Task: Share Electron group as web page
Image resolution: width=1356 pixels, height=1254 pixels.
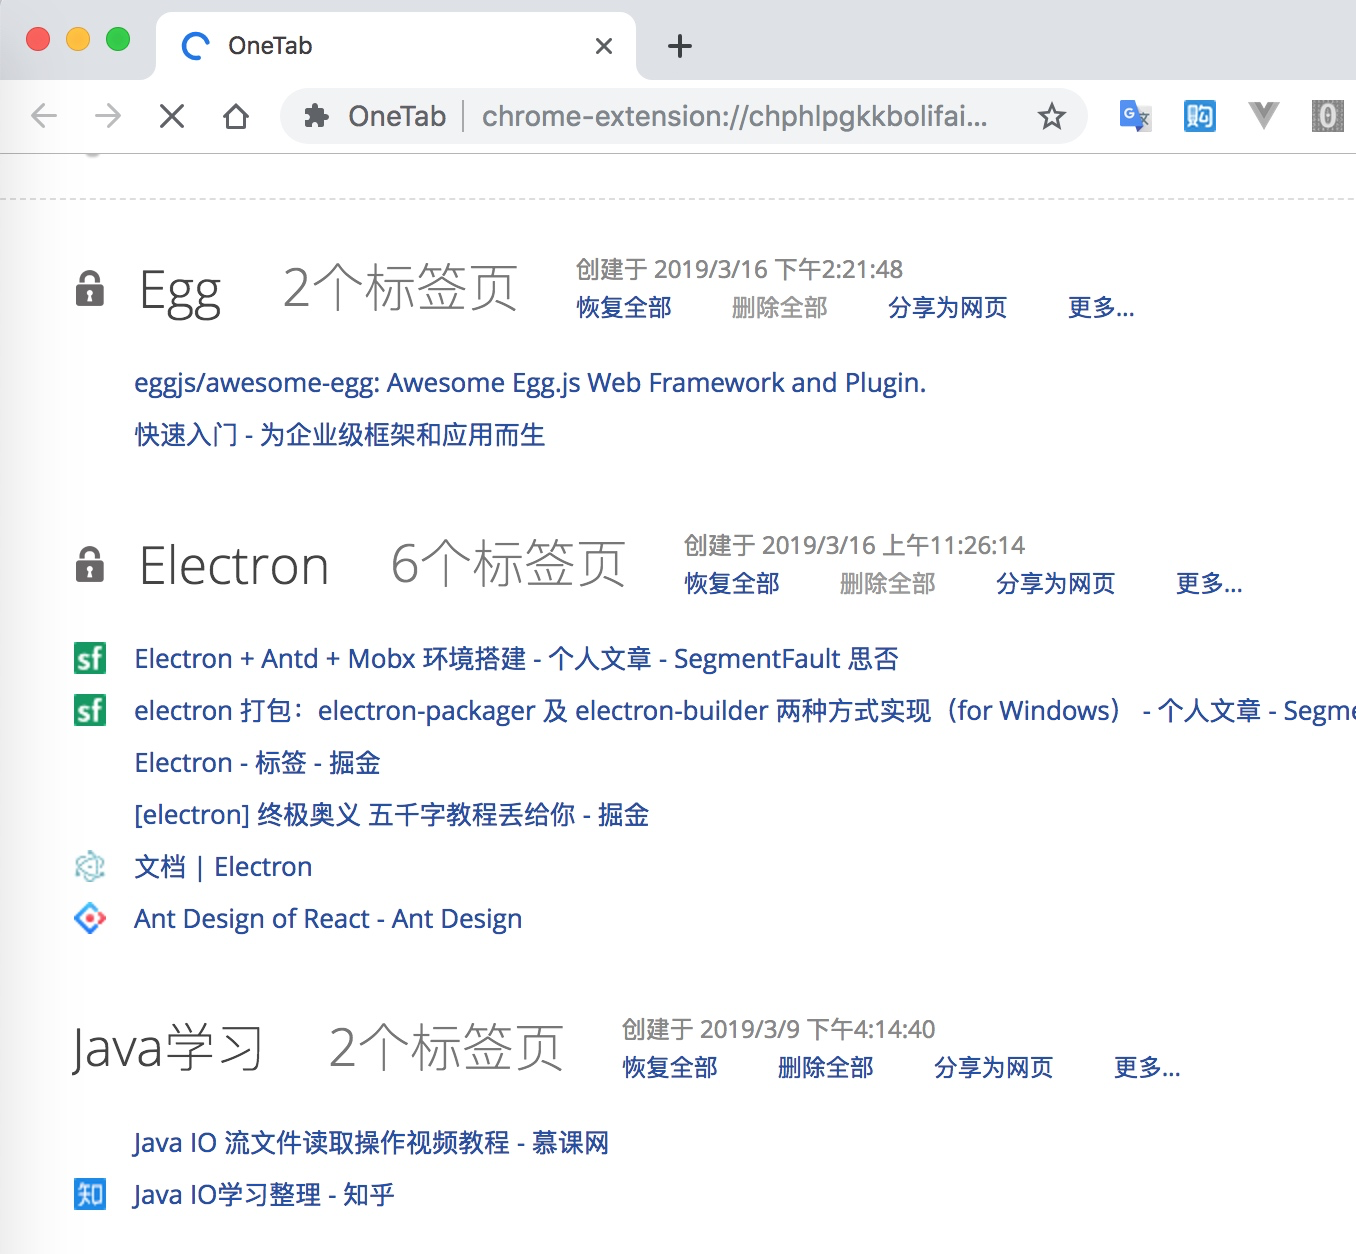Action: (1056, 583)
